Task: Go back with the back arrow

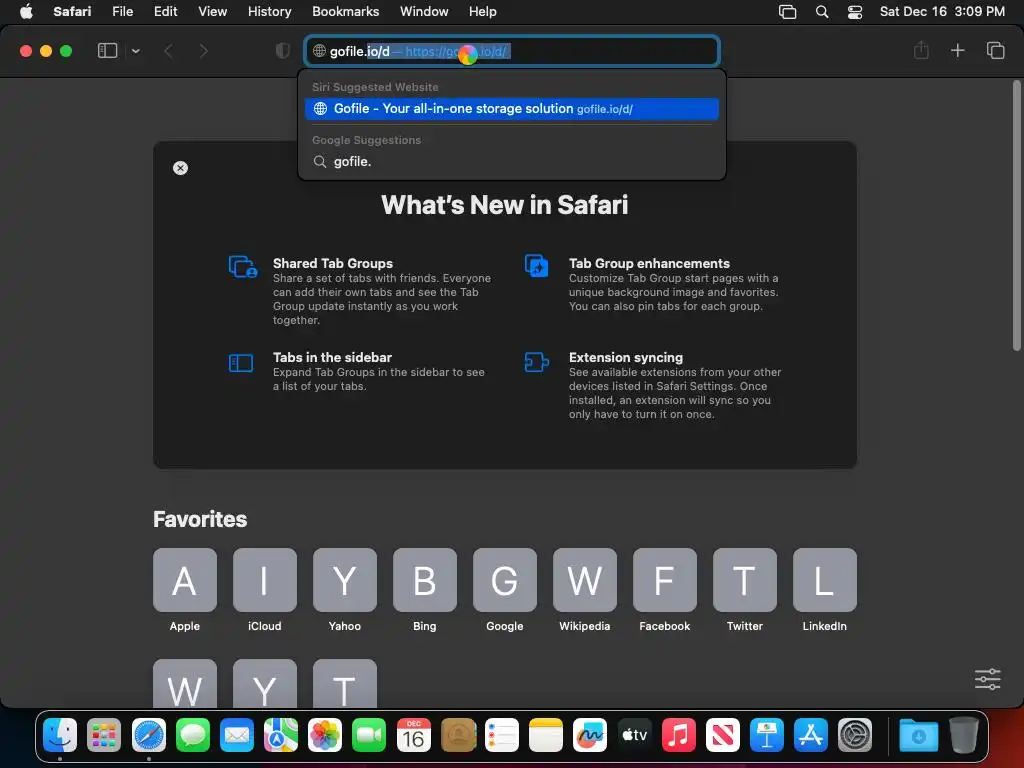Action: click(168, 51)
